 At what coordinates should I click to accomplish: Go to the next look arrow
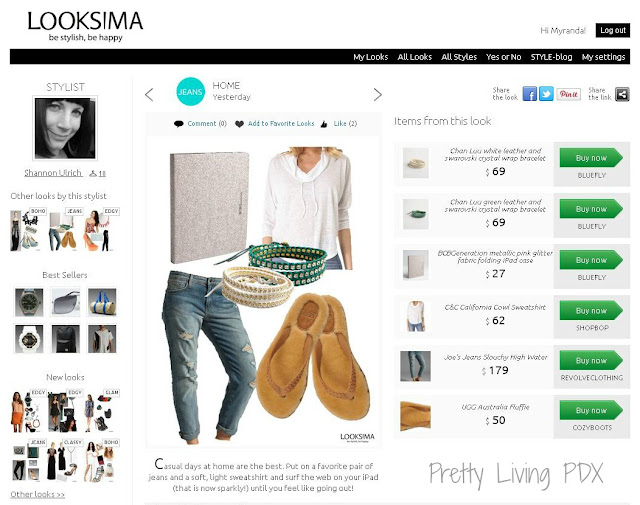[x=378, y=95]
